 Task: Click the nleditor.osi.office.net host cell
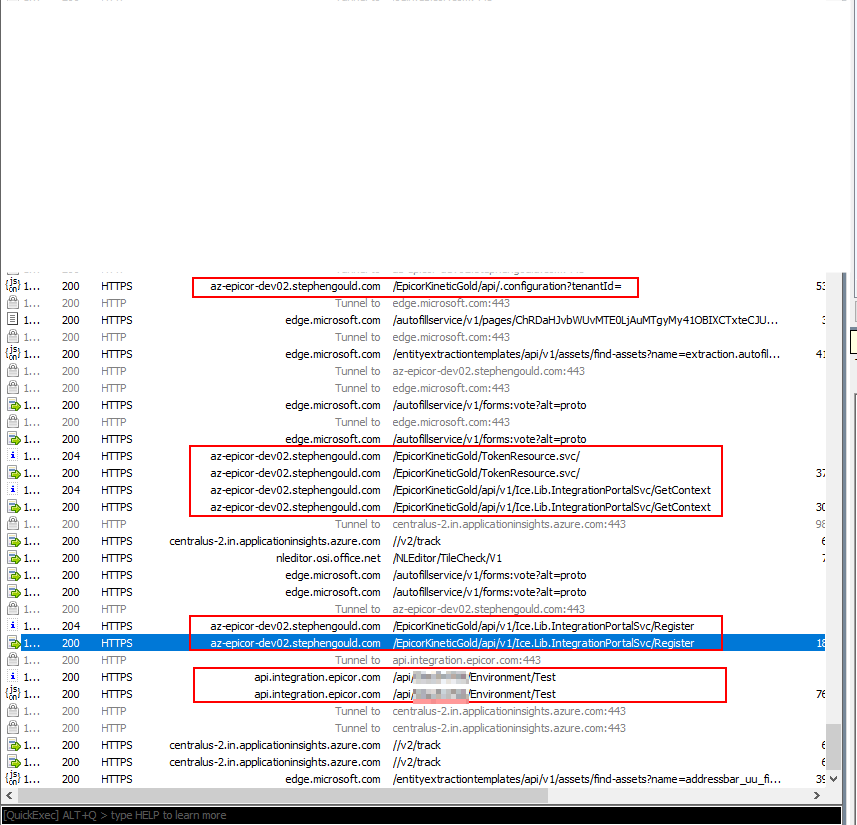328,558
